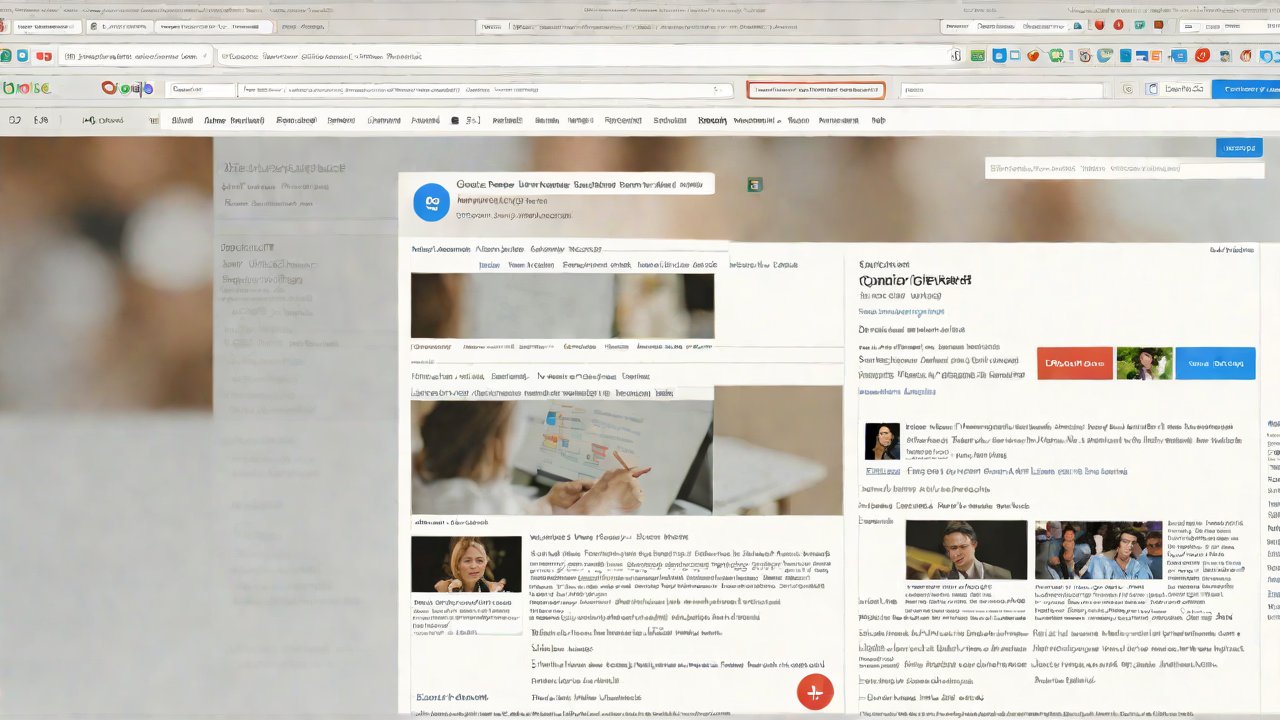The height and width of the screenshot is (720, 1280).
Task: Click the small dark square icon in menu row
Action: [455, 121]
